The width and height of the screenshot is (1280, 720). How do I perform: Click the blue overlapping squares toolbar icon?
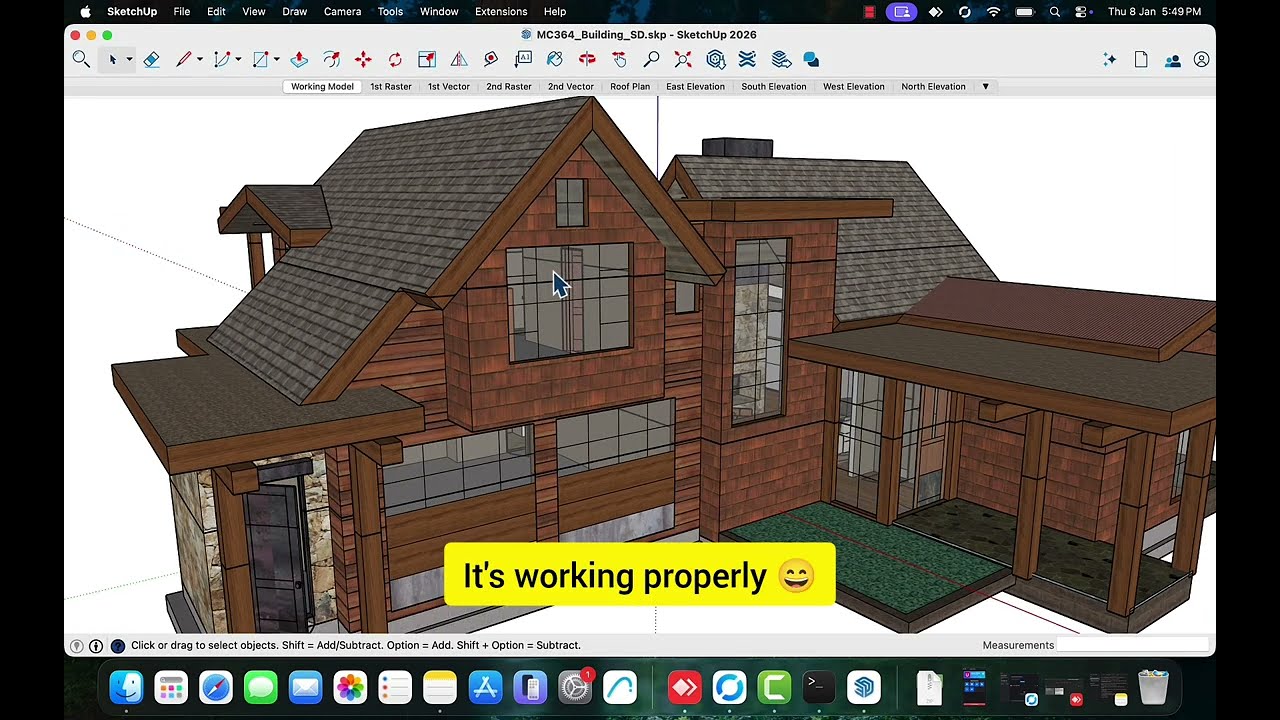[811, 60]
